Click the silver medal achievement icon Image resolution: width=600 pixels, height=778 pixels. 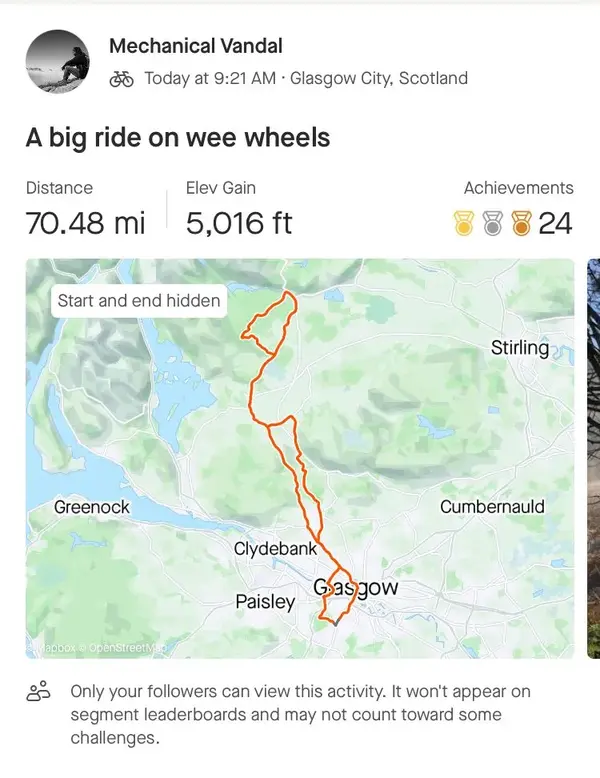[492, 223]
